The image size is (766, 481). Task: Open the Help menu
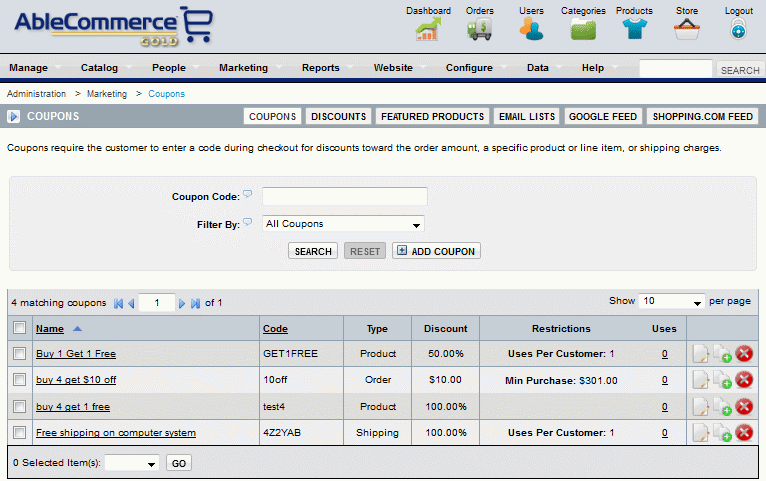(x=593, y=68)
